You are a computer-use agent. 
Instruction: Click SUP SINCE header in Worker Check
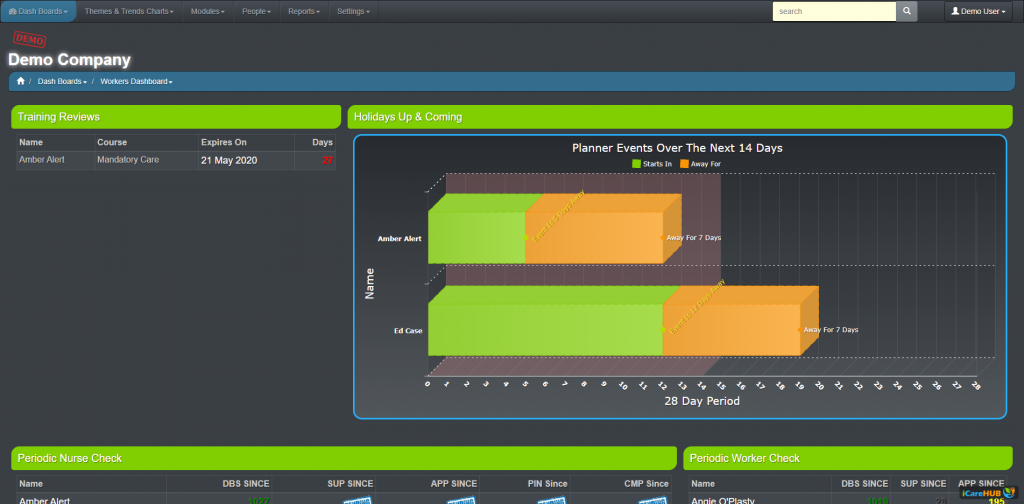coord(923,484)
